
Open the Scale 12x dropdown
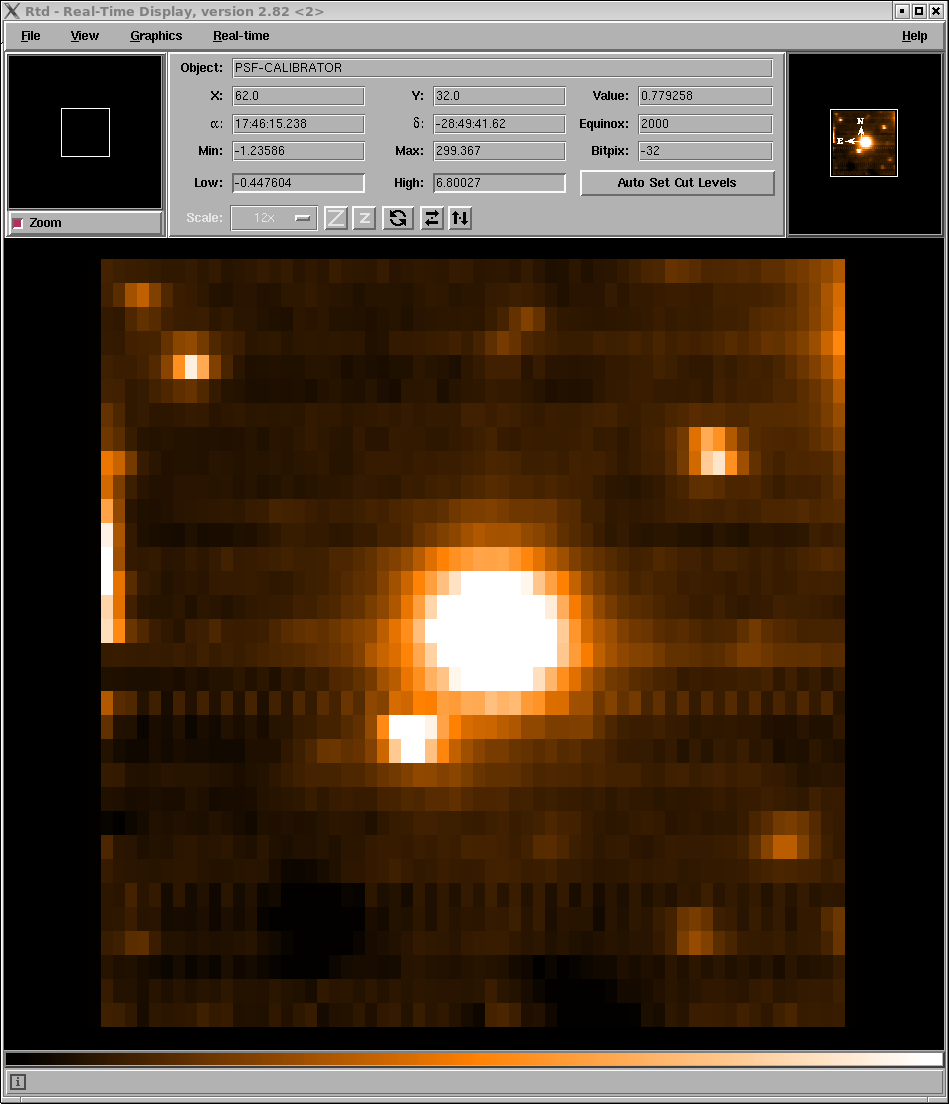tap(274, 218)
